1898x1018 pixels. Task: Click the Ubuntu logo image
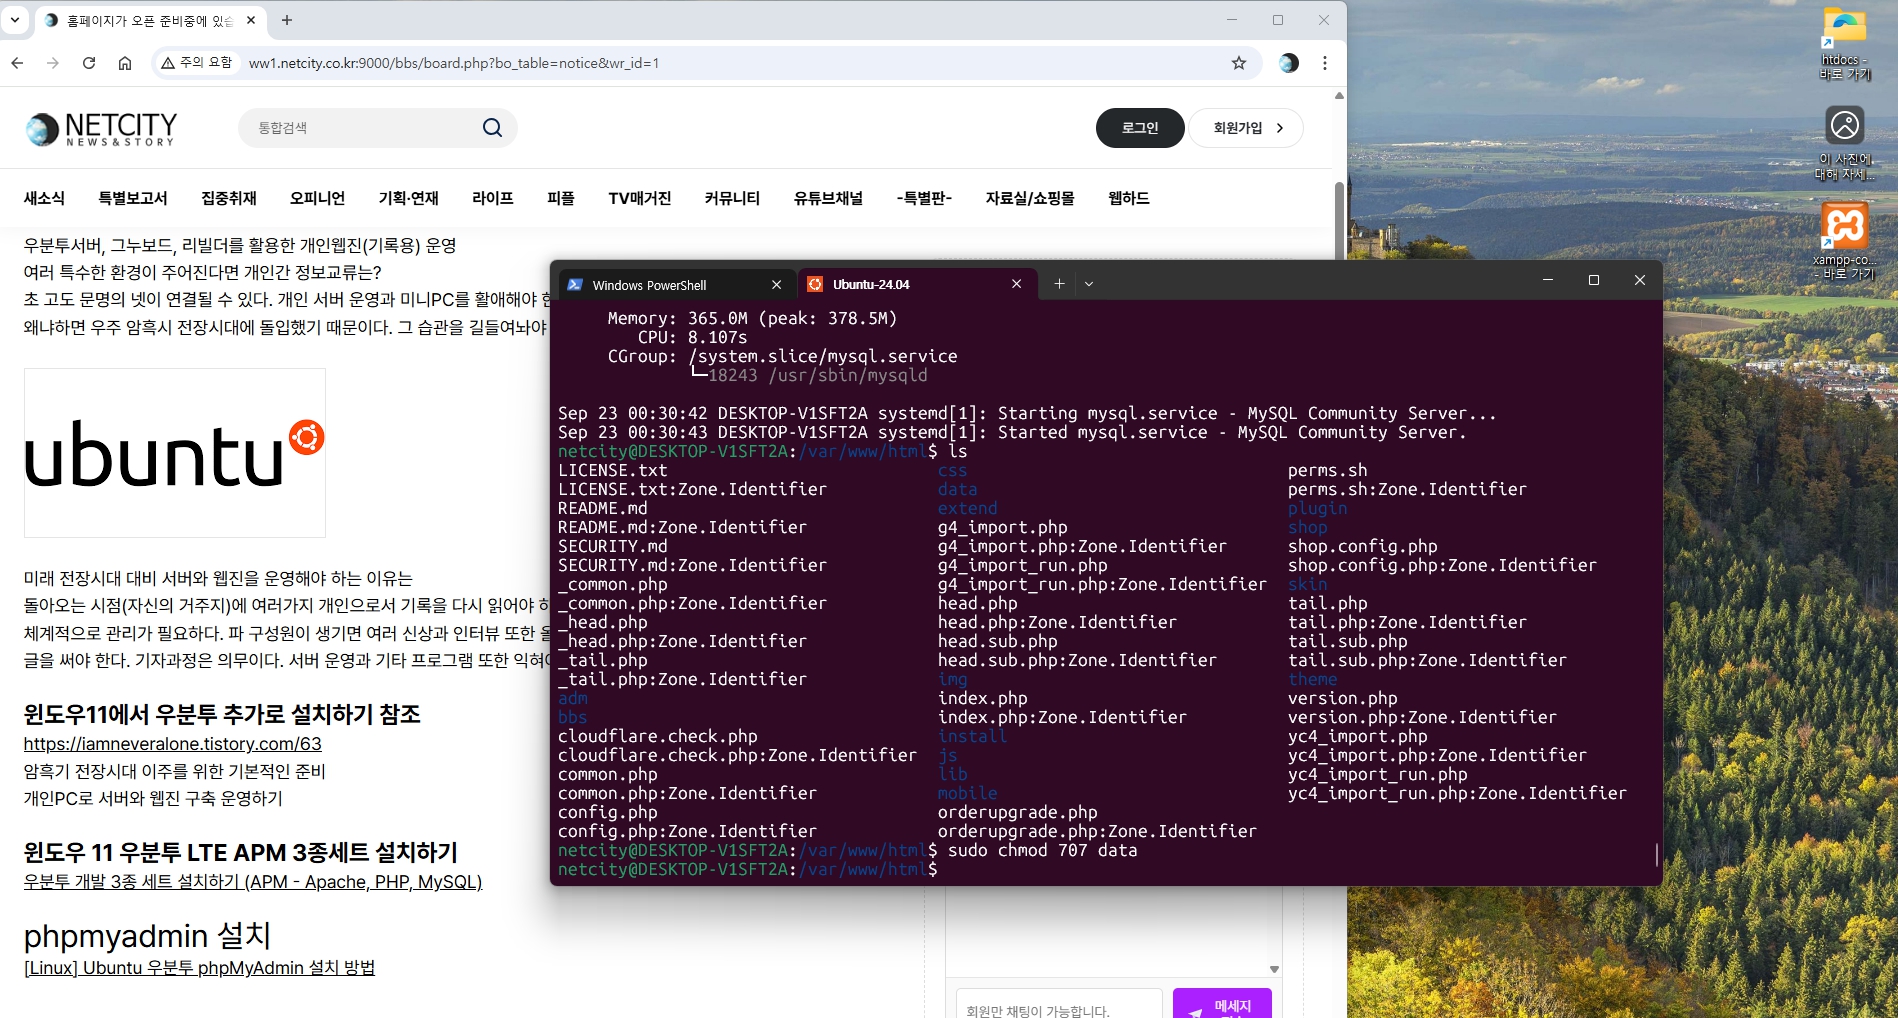click(175, 453)
